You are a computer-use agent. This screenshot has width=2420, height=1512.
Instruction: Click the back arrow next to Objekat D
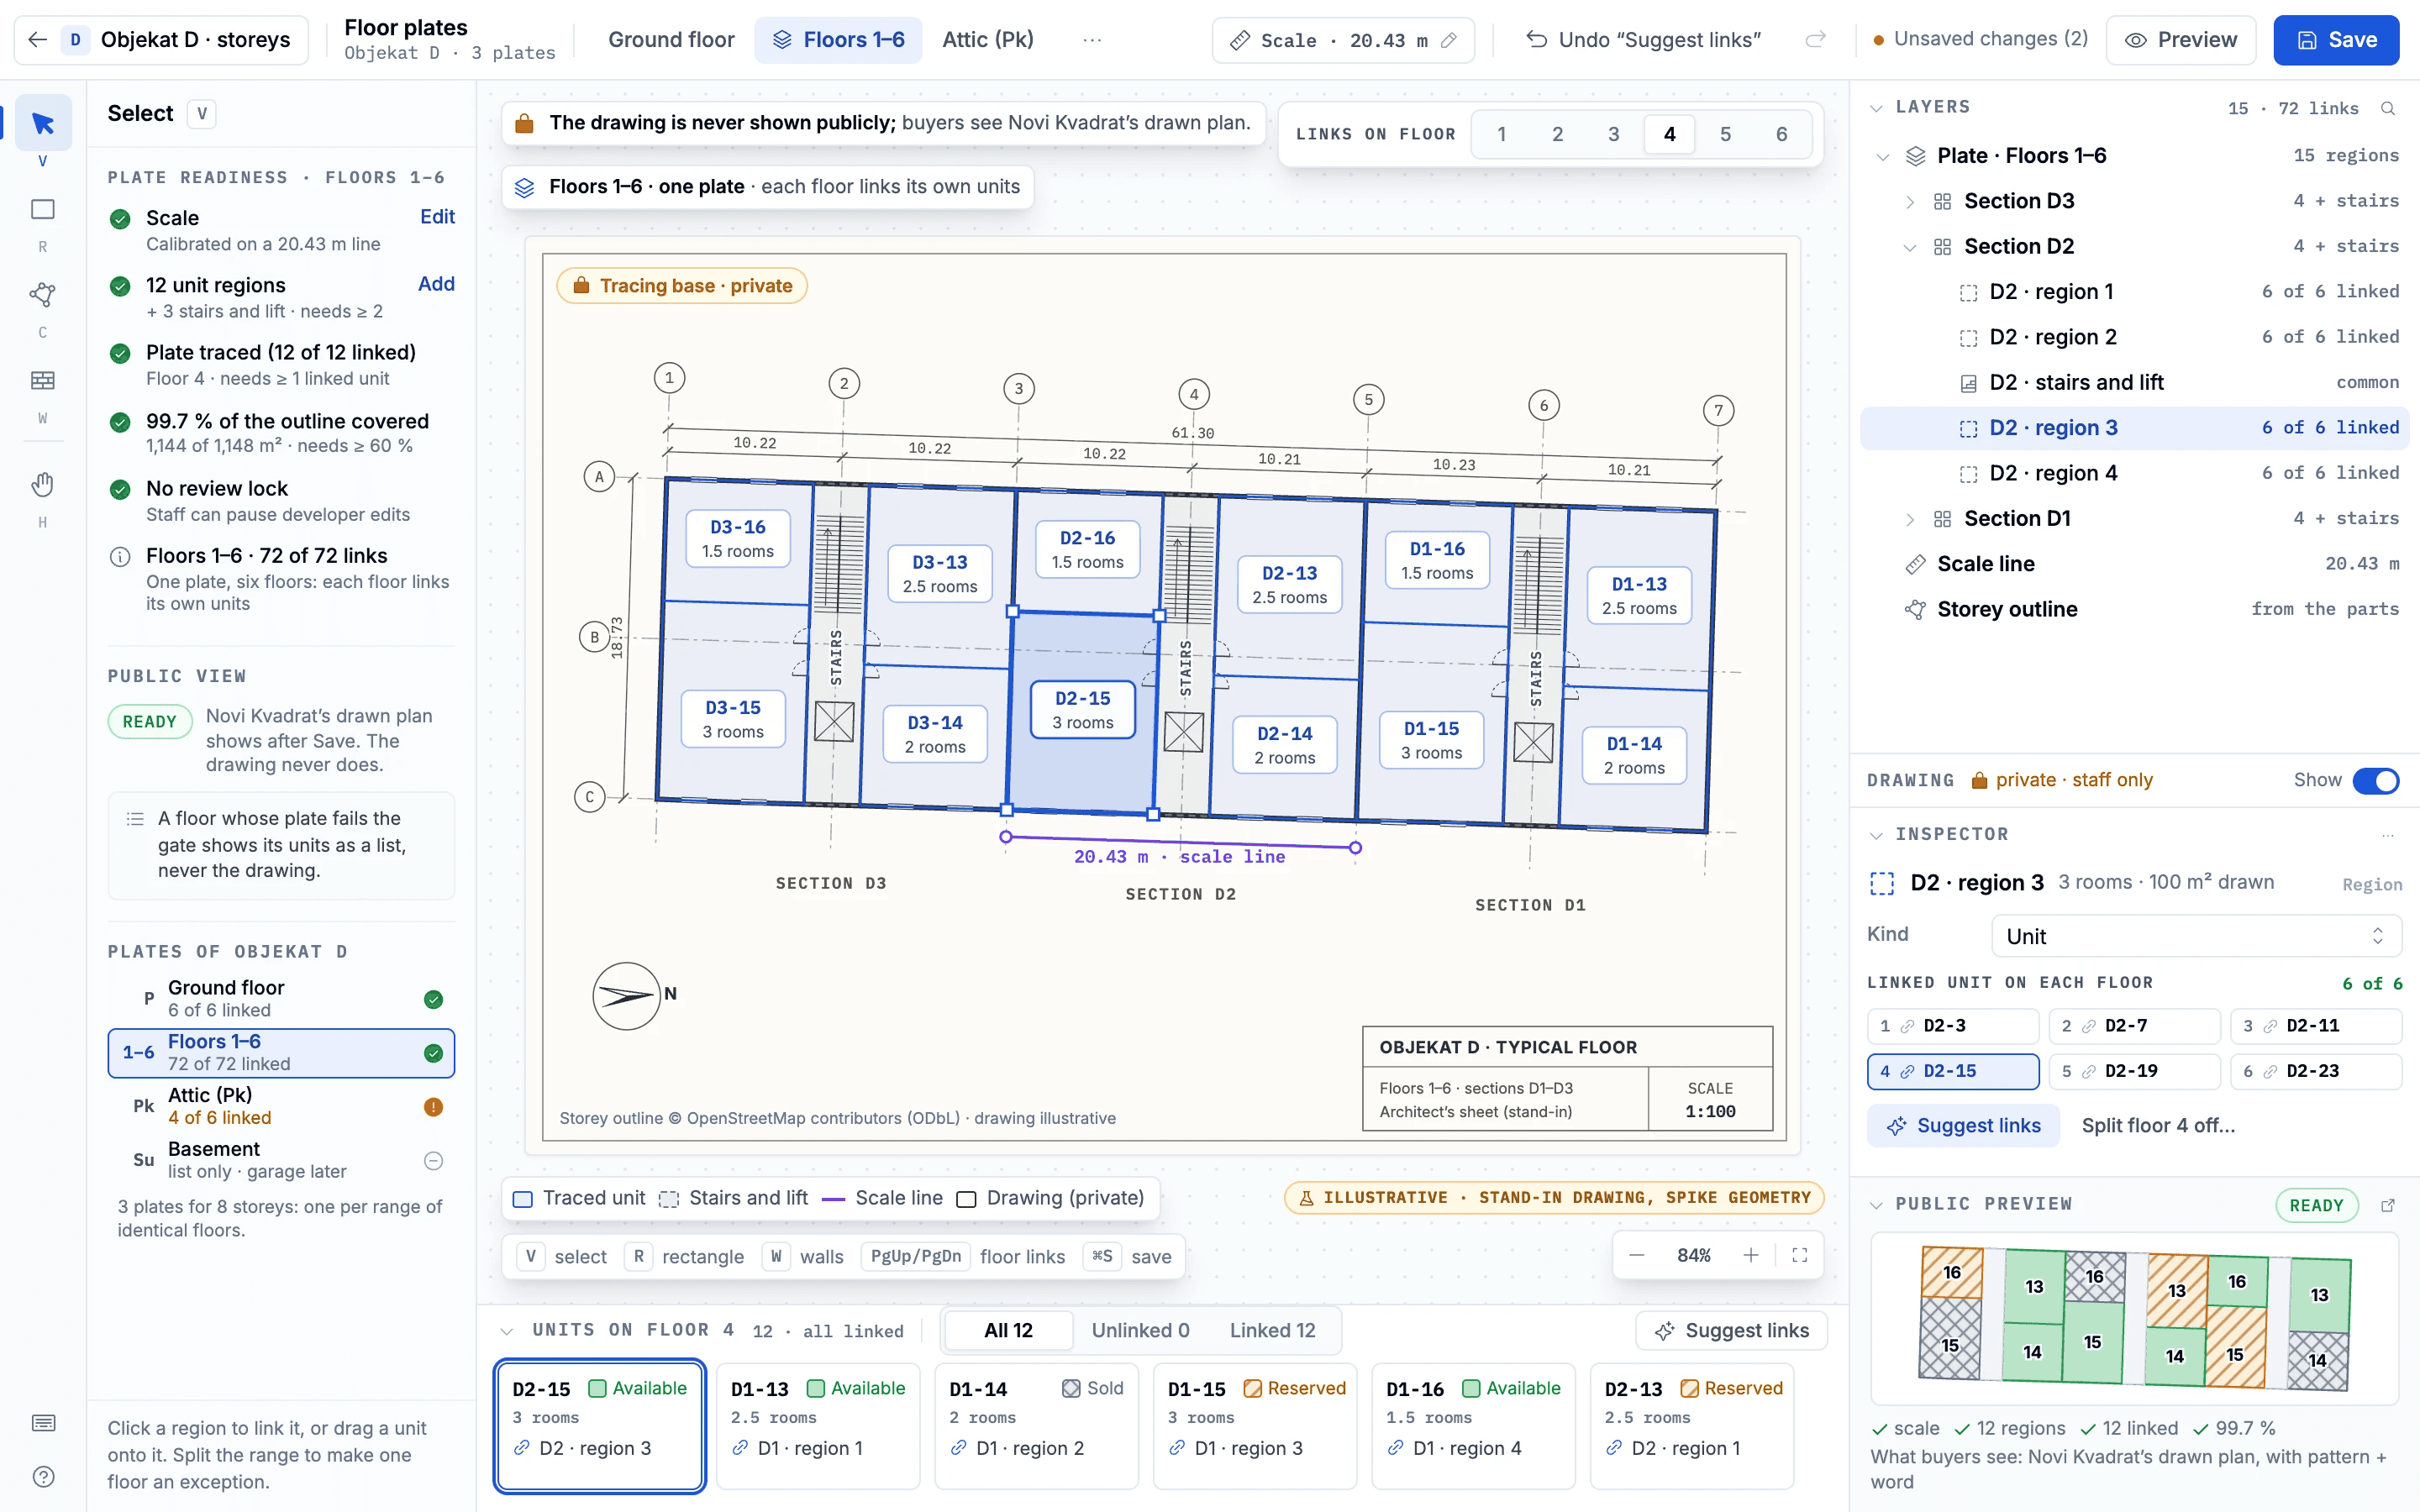(x=38, y=40)
